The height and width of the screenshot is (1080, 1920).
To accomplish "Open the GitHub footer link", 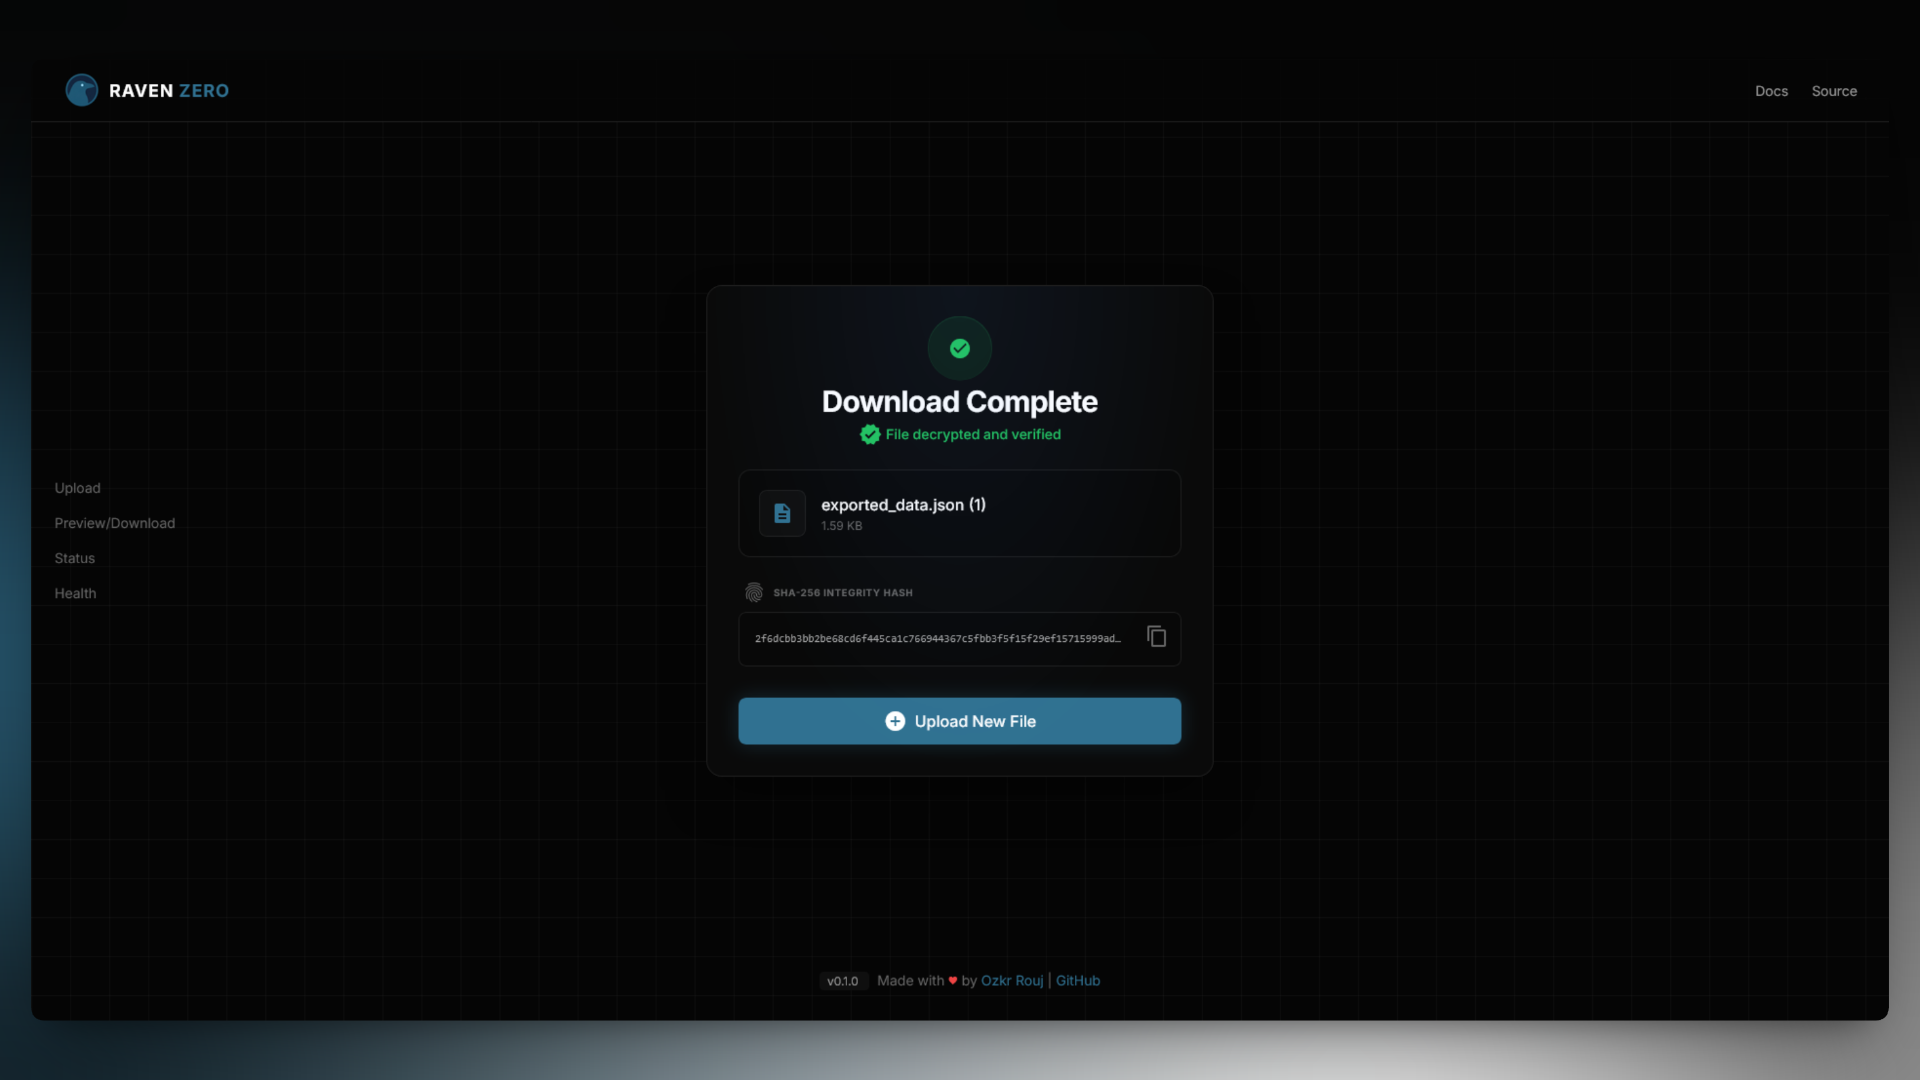I will pos(1078,981).
